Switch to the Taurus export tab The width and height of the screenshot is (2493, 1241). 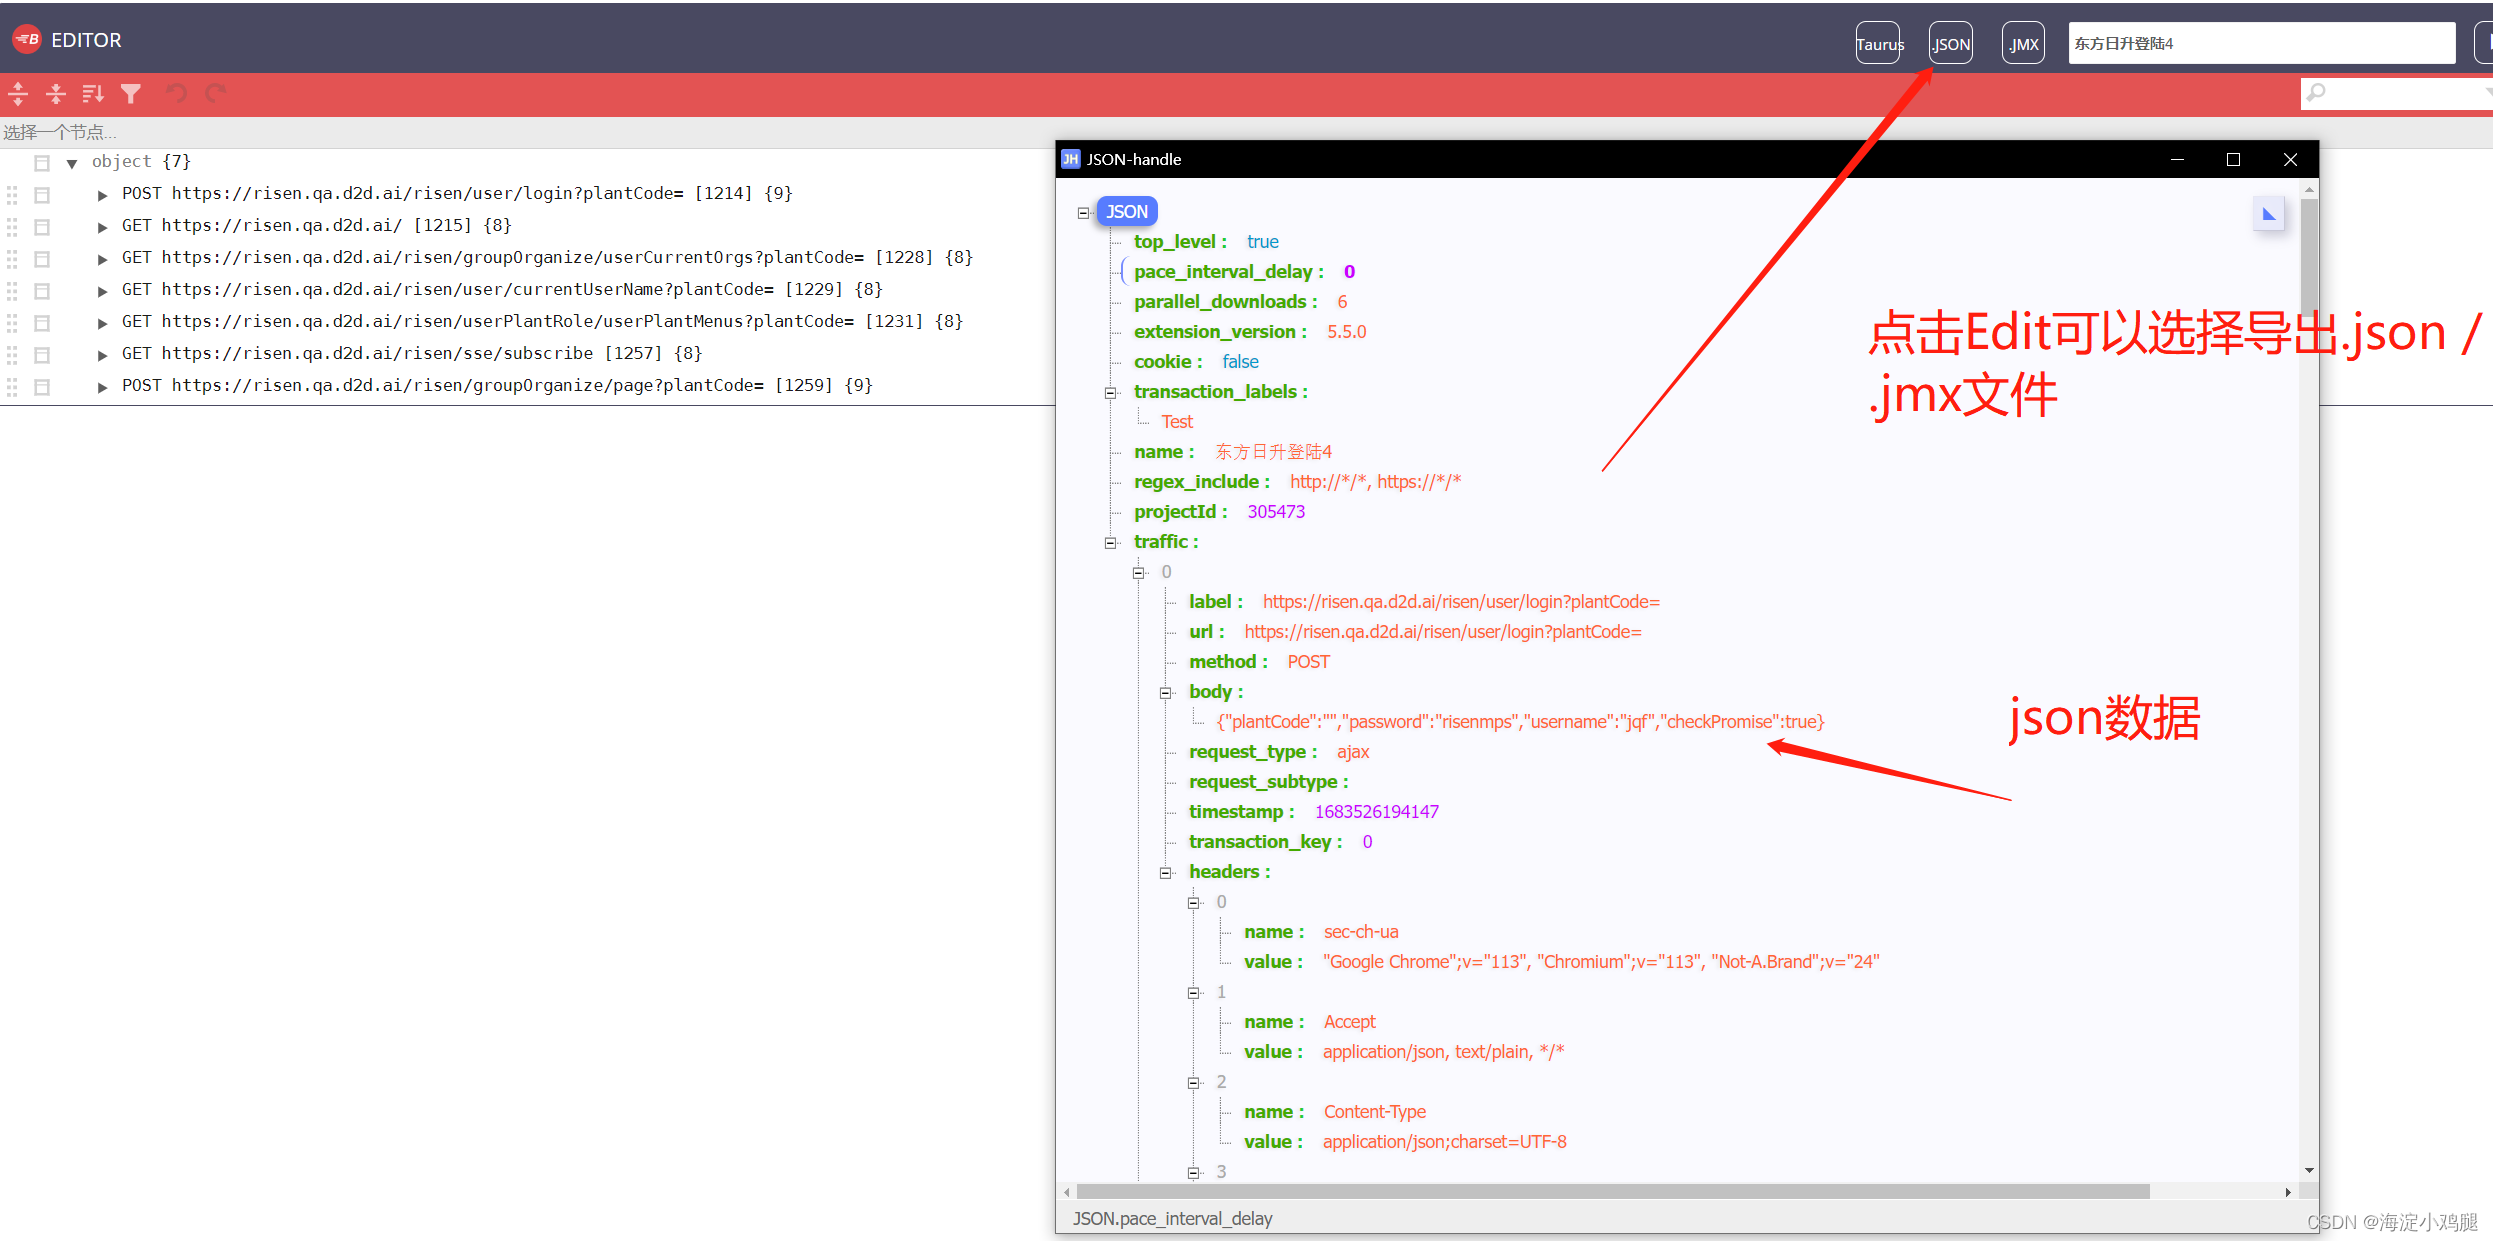pyautogui.click(x=1878, y=44)
